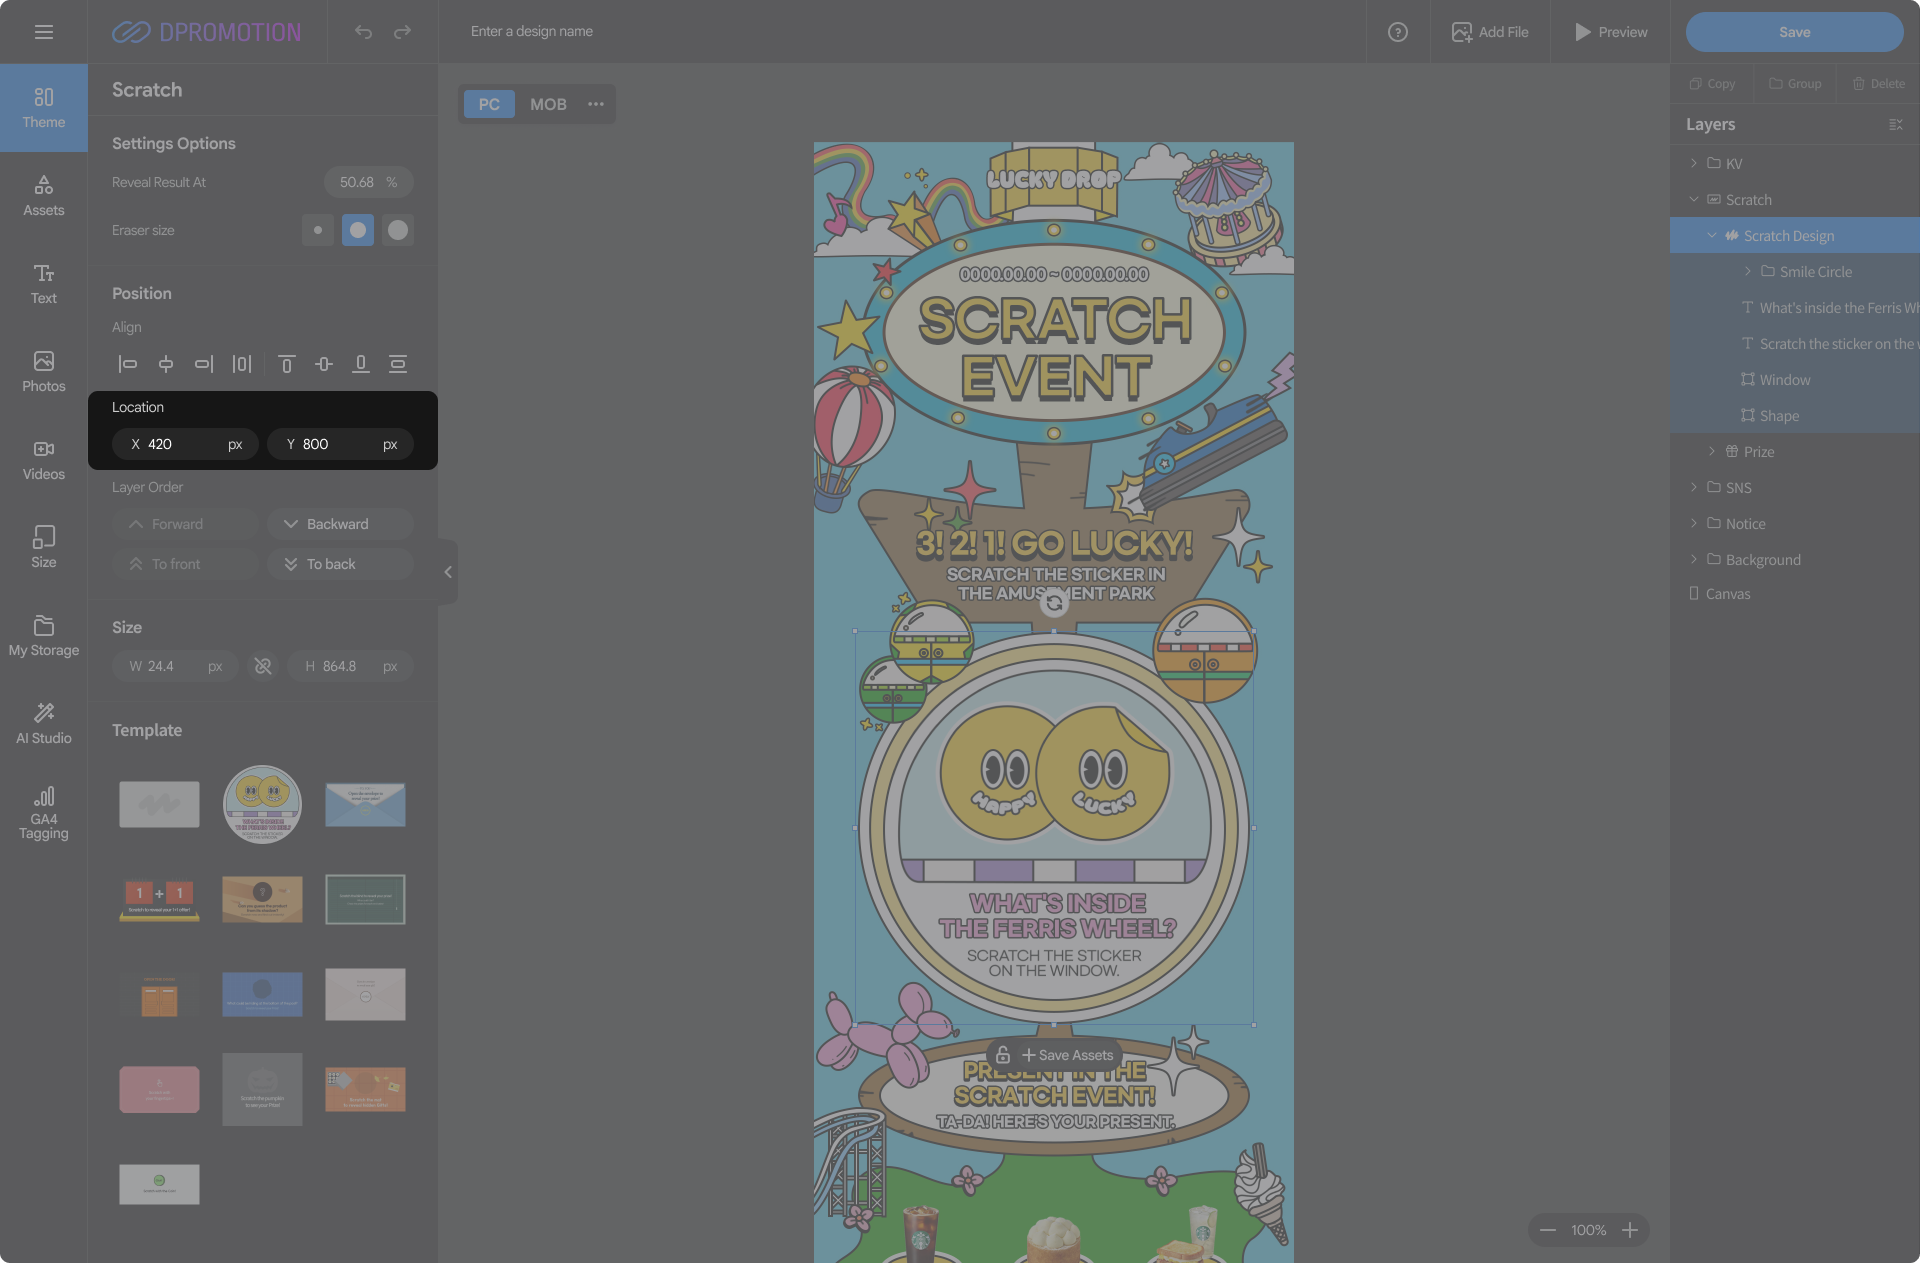Click the redo arrow icon

(x=402, y=32)
